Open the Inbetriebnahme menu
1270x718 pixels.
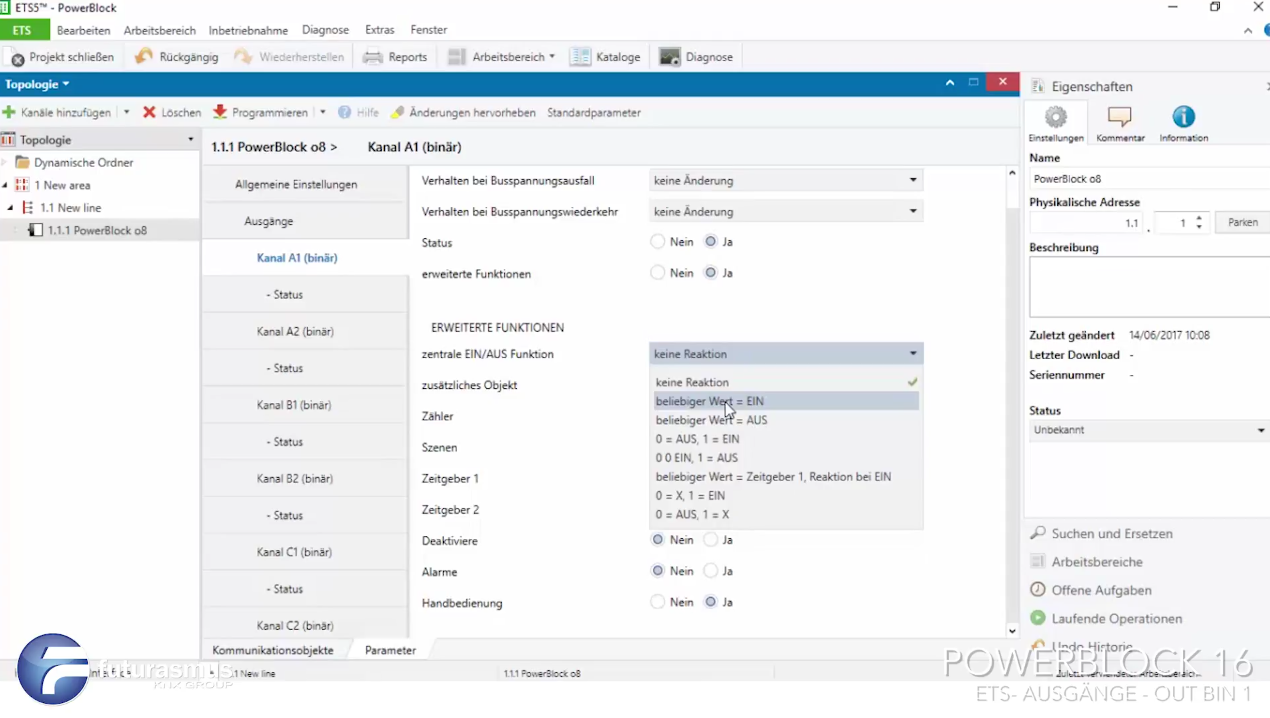pyautogui.click(x=248, y=30)
